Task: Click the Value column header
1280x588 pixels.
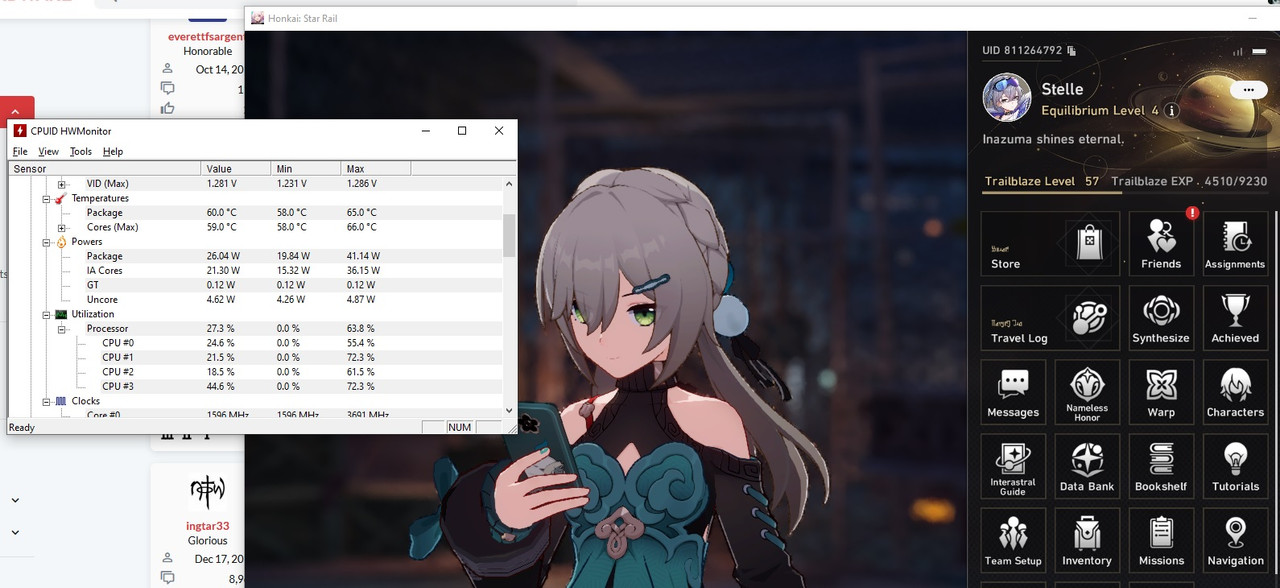Action: (x=237, y=168)
